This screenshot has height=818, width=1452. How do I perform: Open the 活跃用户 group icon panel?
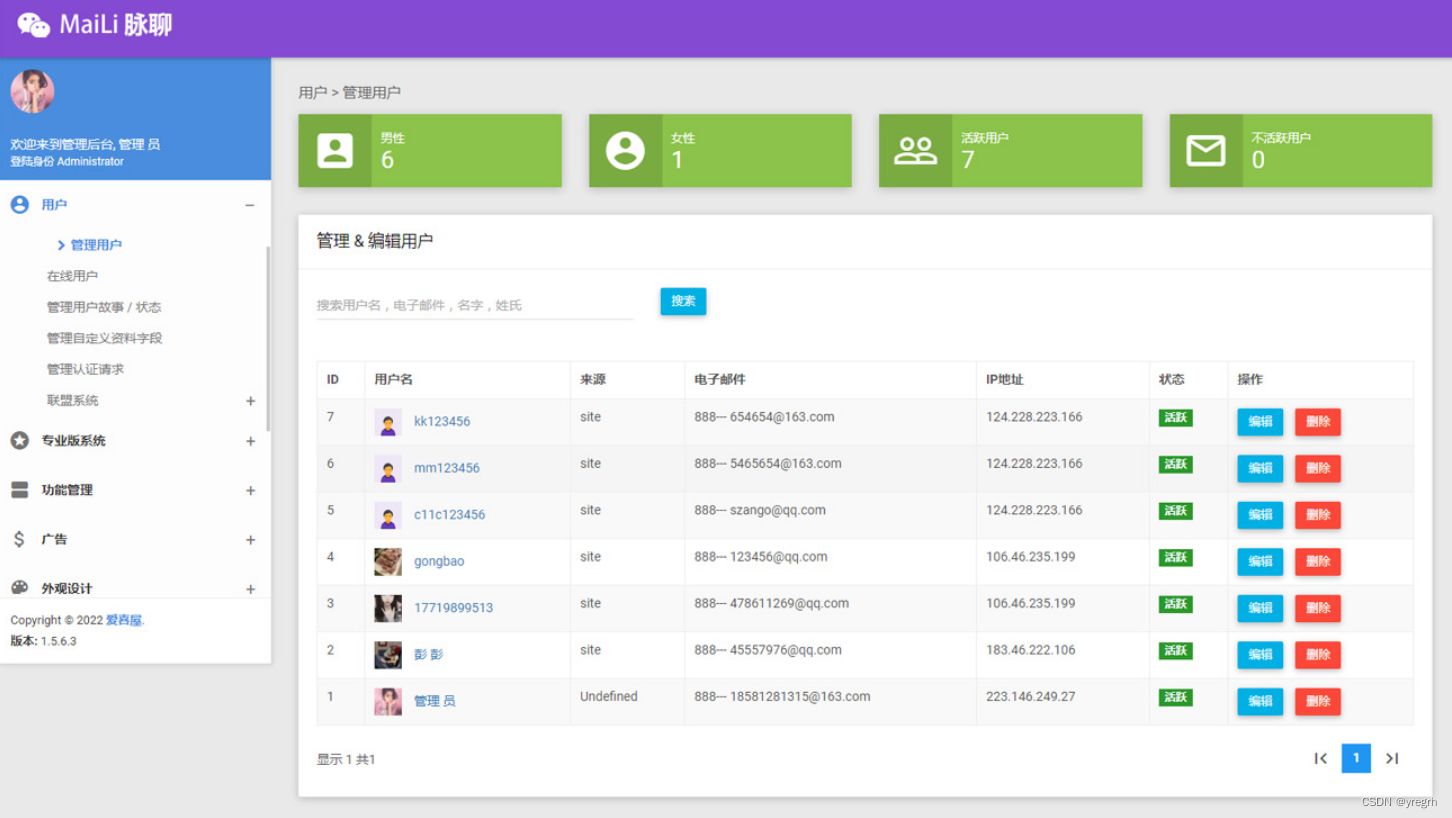(914, 150)
